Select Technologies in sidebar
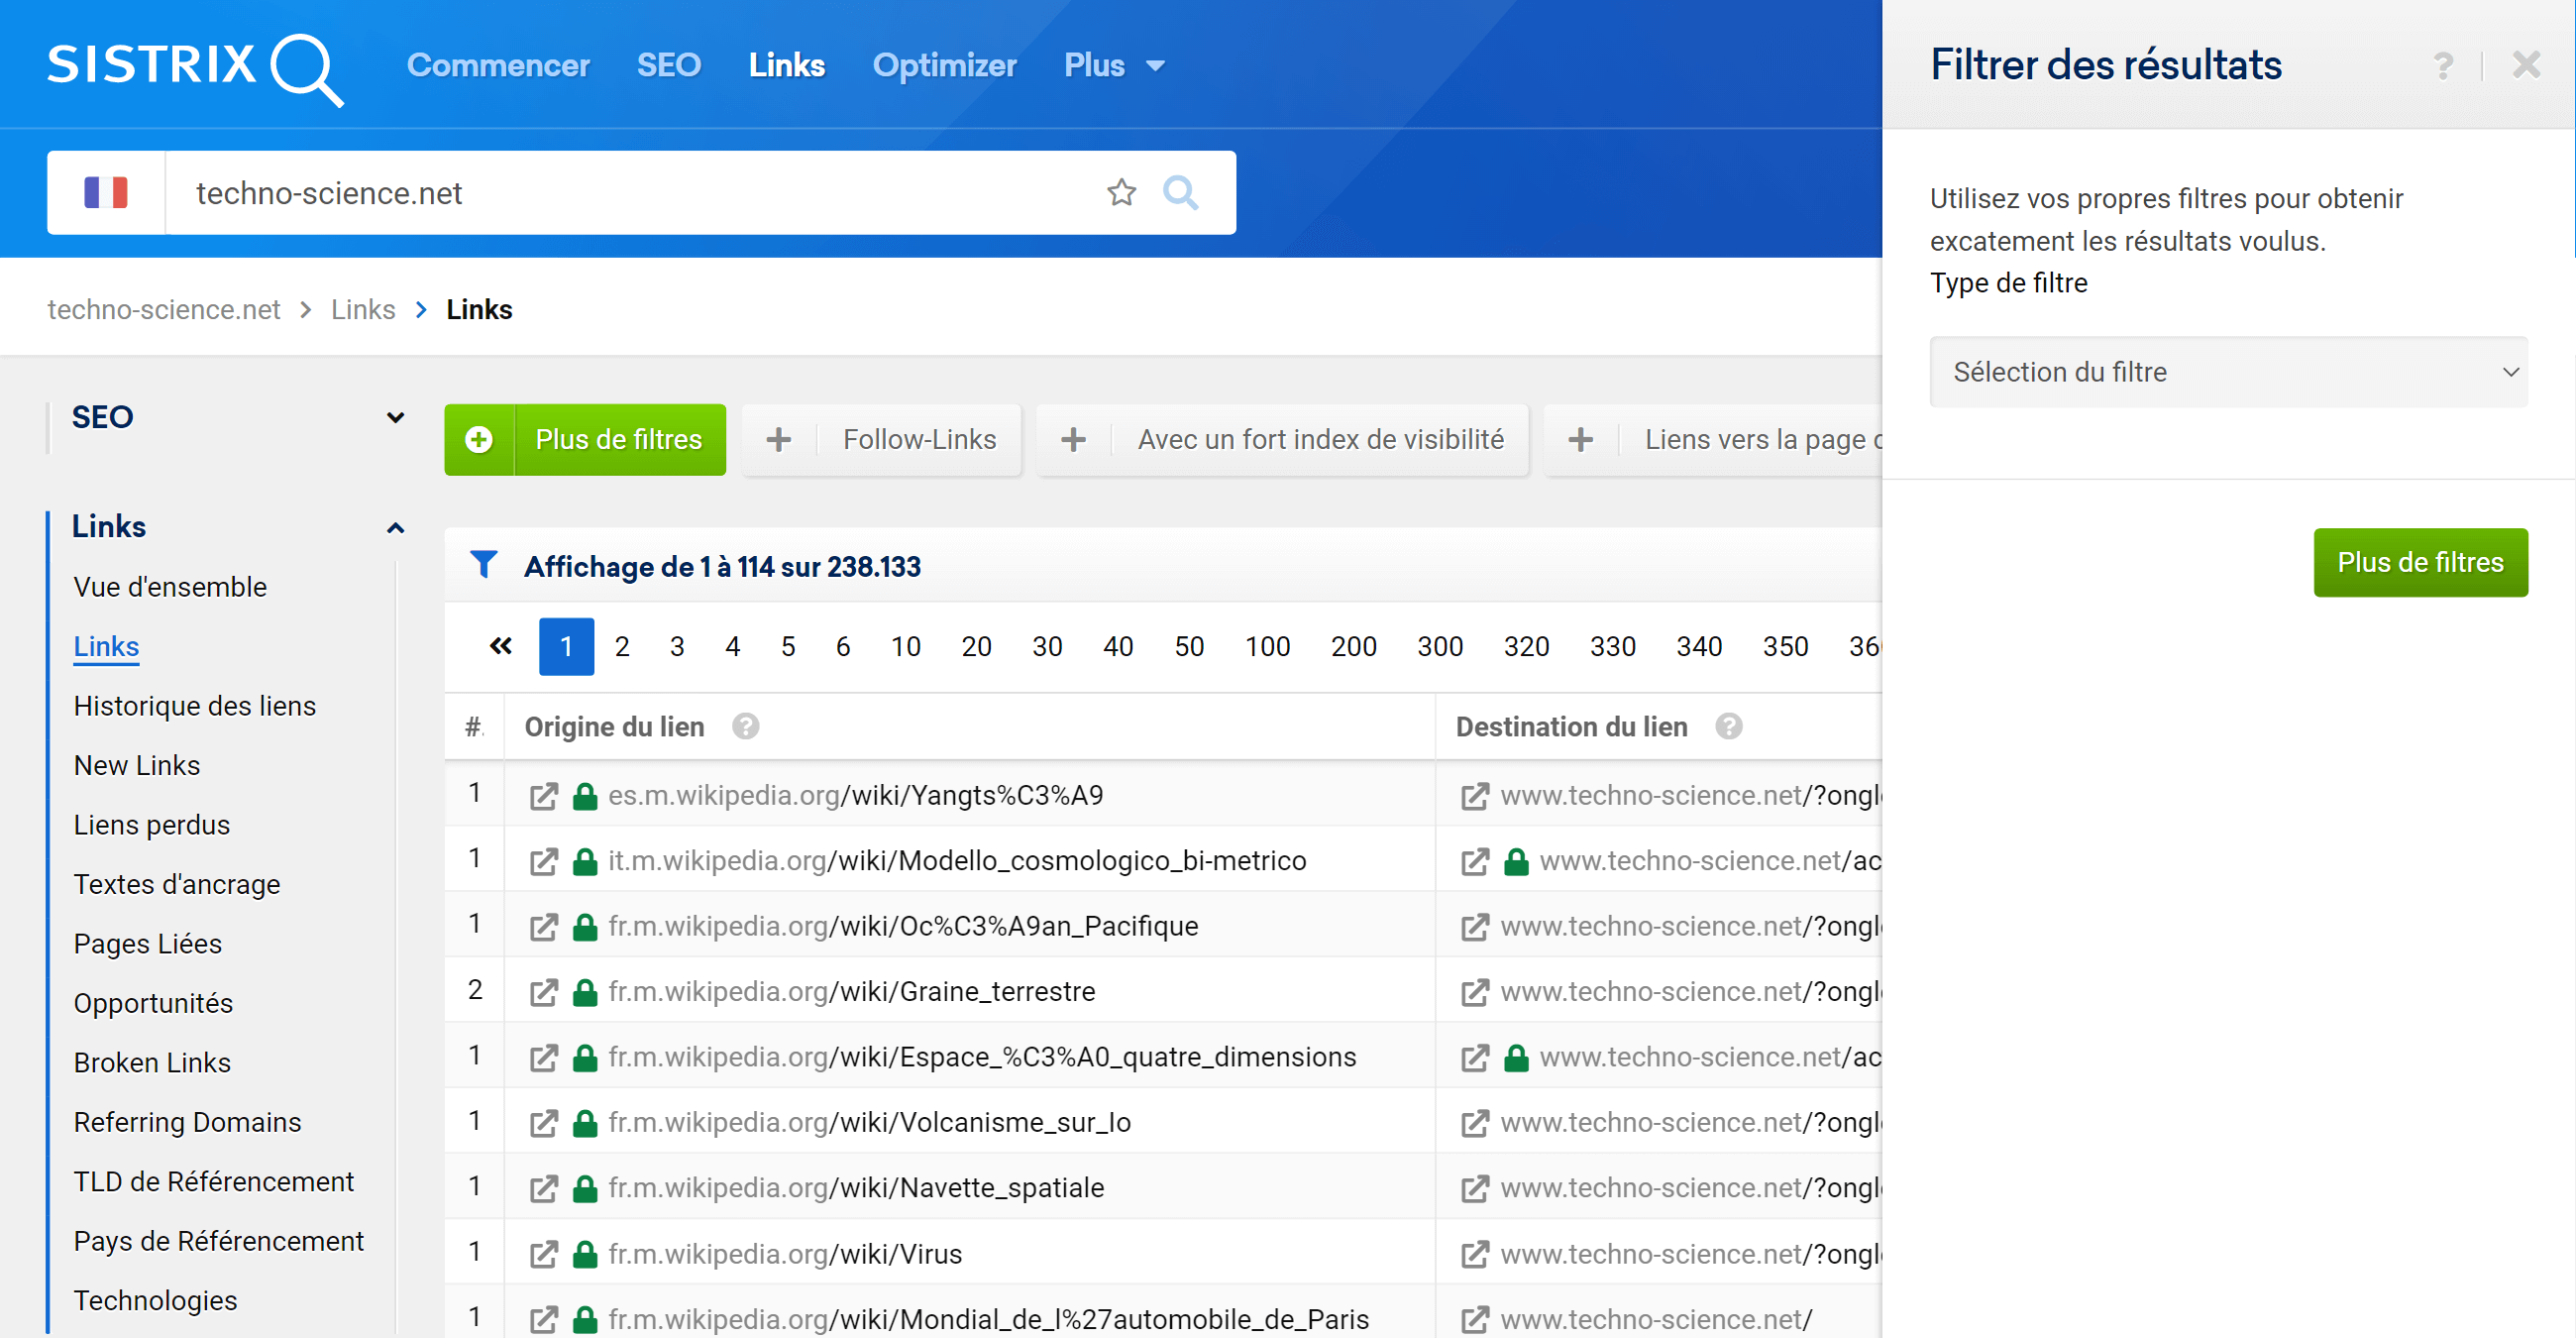This screenshot has width=2576, height=1338. coord(155,1300)
